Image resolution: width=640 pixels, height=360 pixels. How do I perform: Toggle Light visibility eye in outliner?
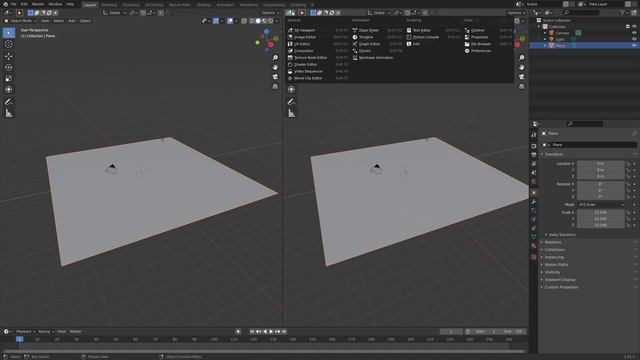tap(634, 39)
